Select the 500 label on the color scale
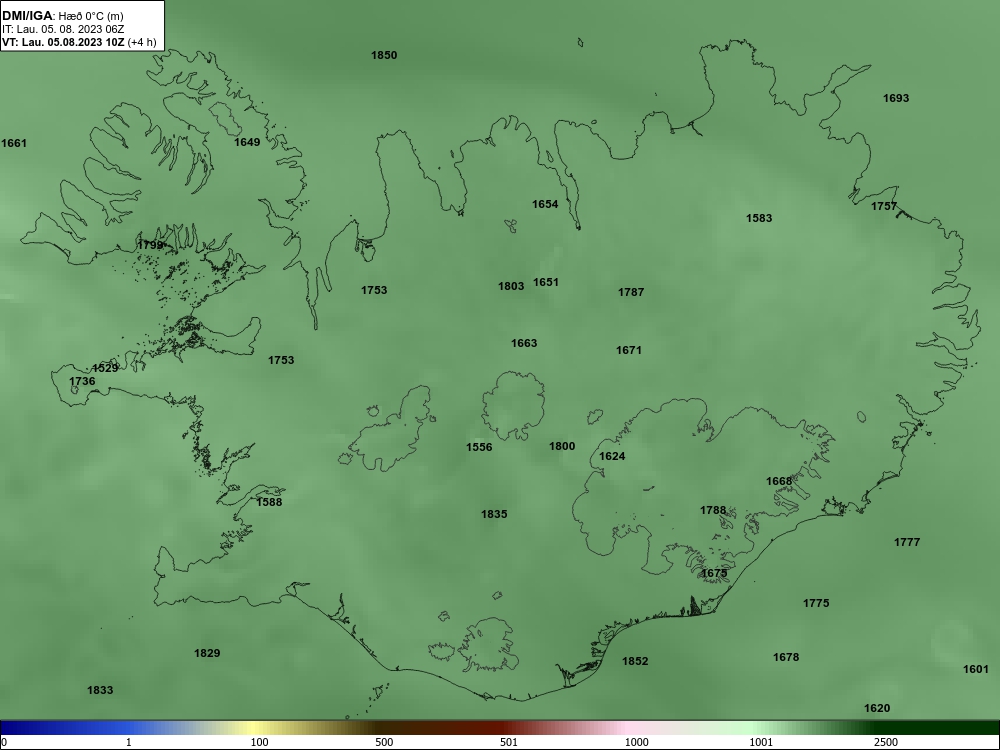The height and width of the screenshot is (750, 1000). 384,742
